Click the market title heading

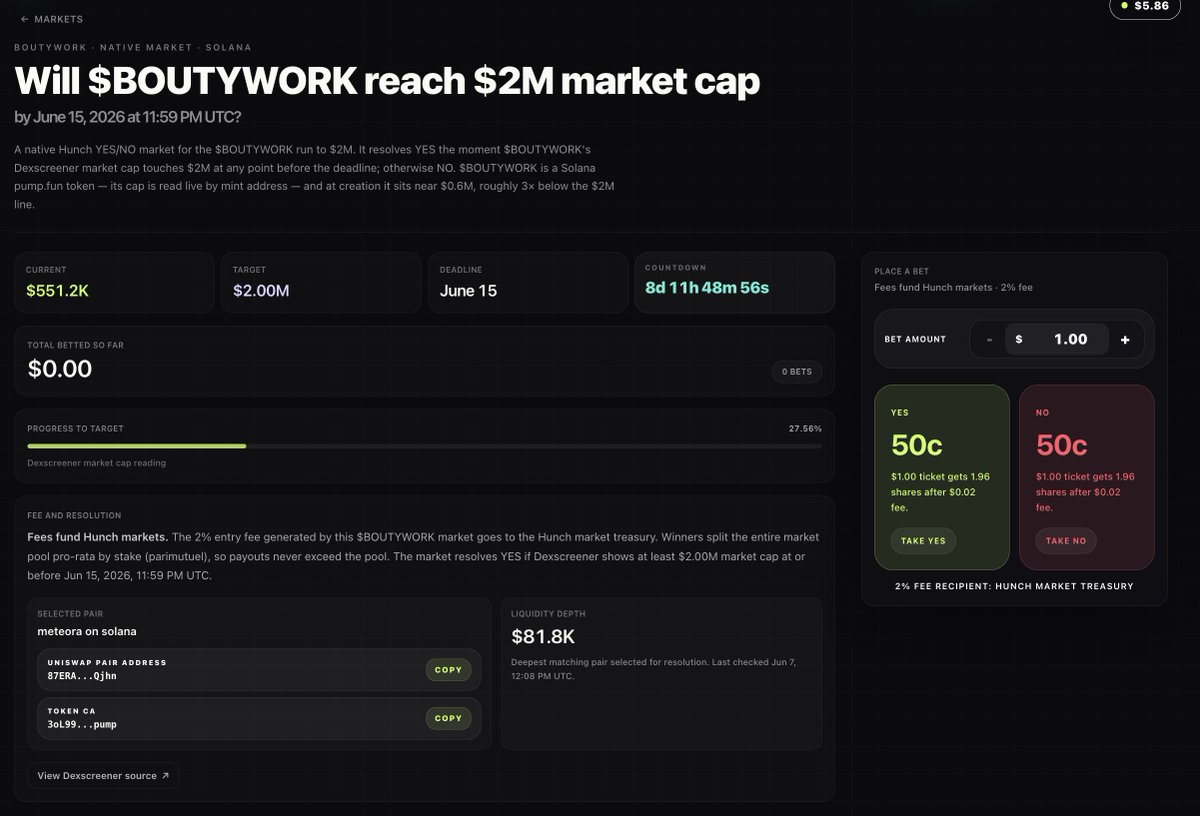pos(387,81)
